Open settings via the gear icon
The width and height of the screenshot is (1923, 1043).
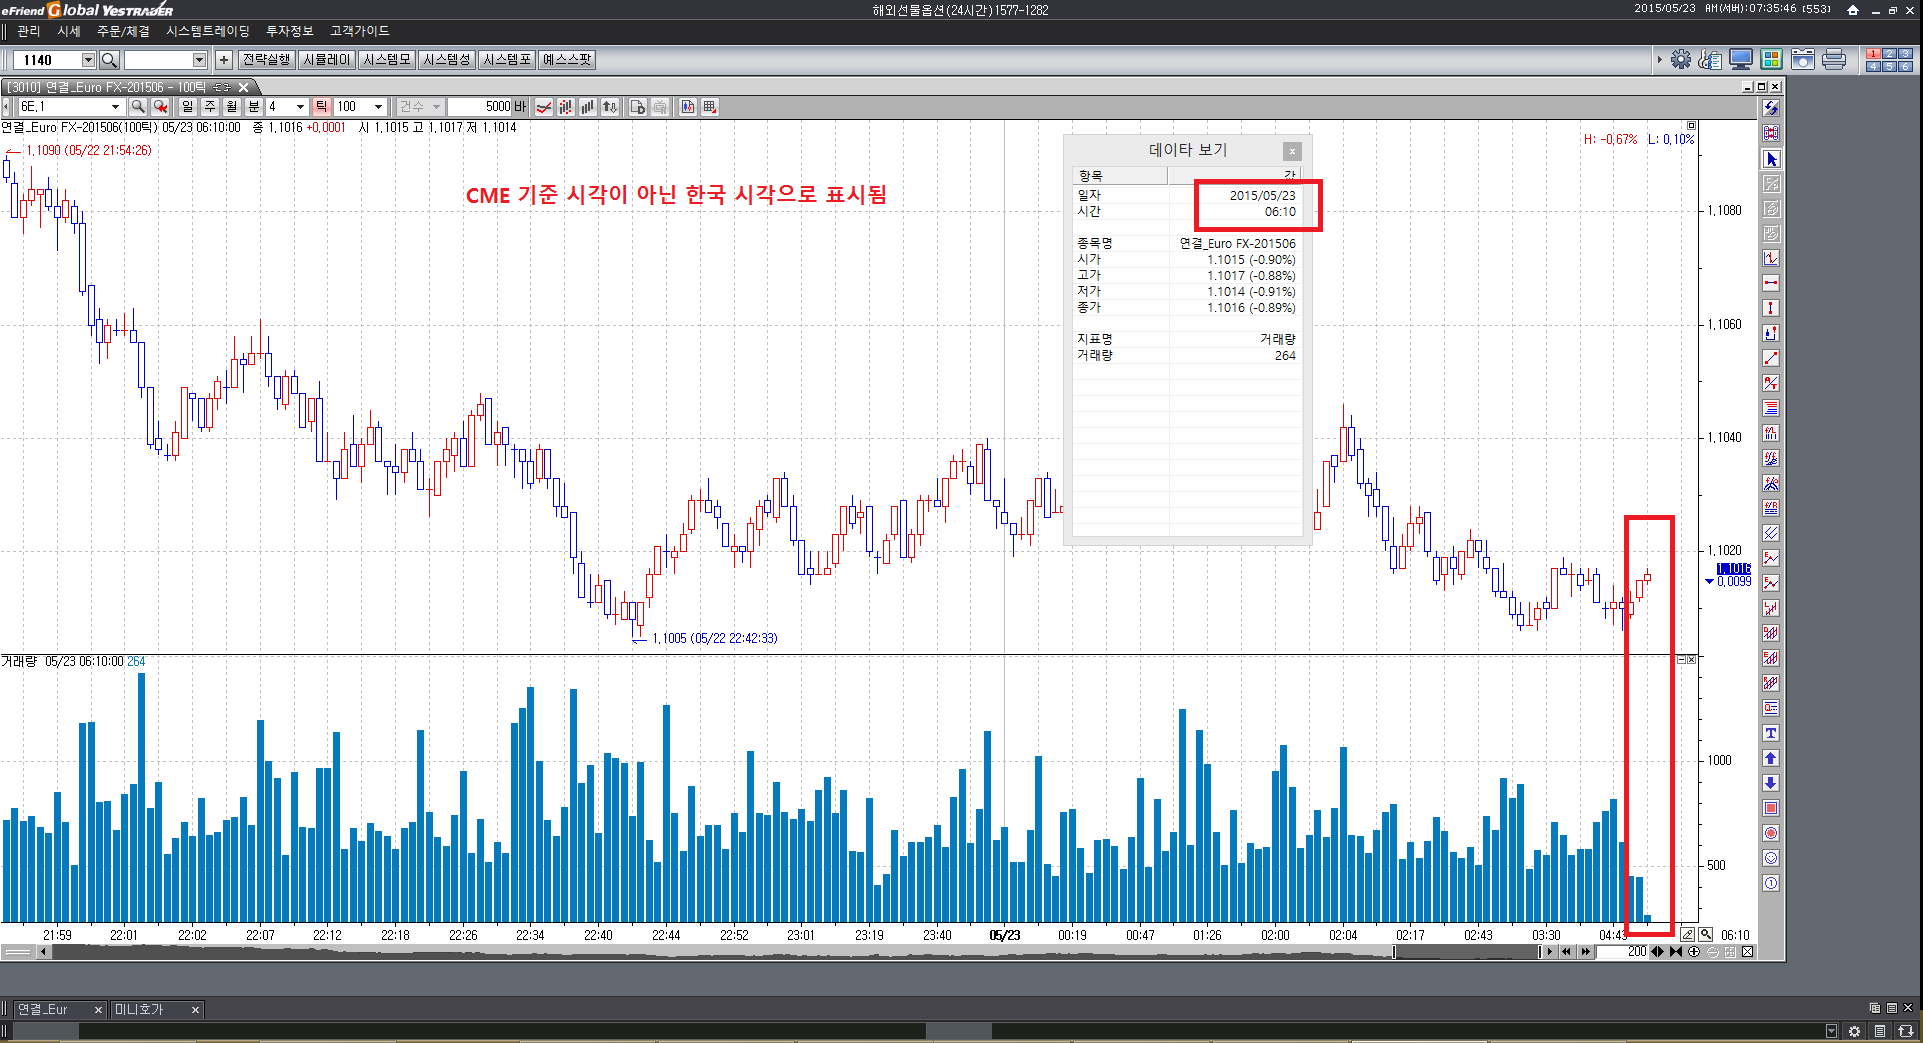coord(1681,60)
